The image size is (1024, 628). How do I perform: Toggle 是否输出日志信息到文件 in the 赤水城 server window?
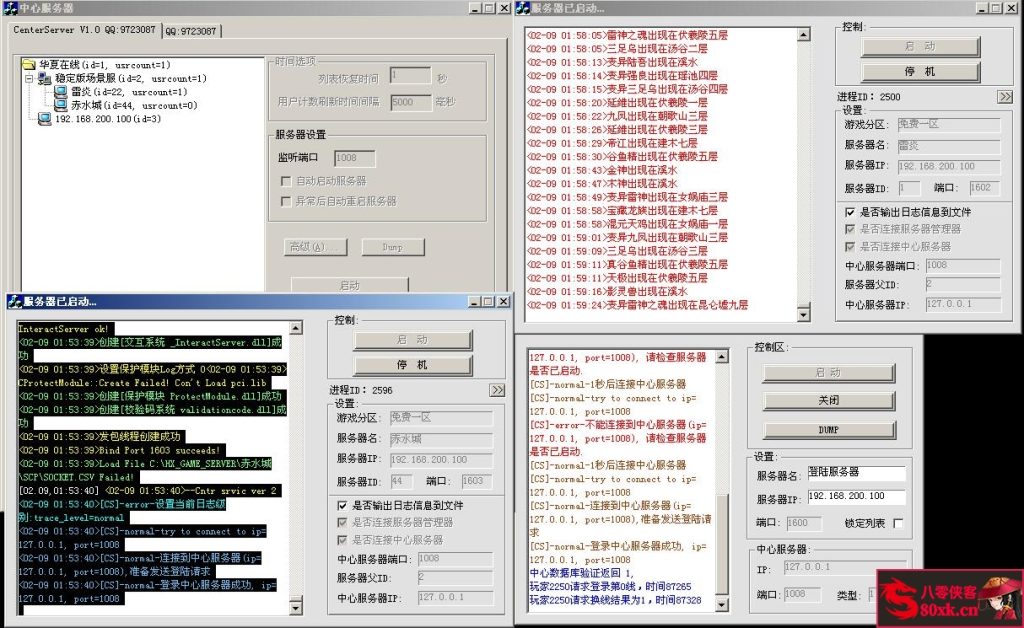click(x=342, y=505)
